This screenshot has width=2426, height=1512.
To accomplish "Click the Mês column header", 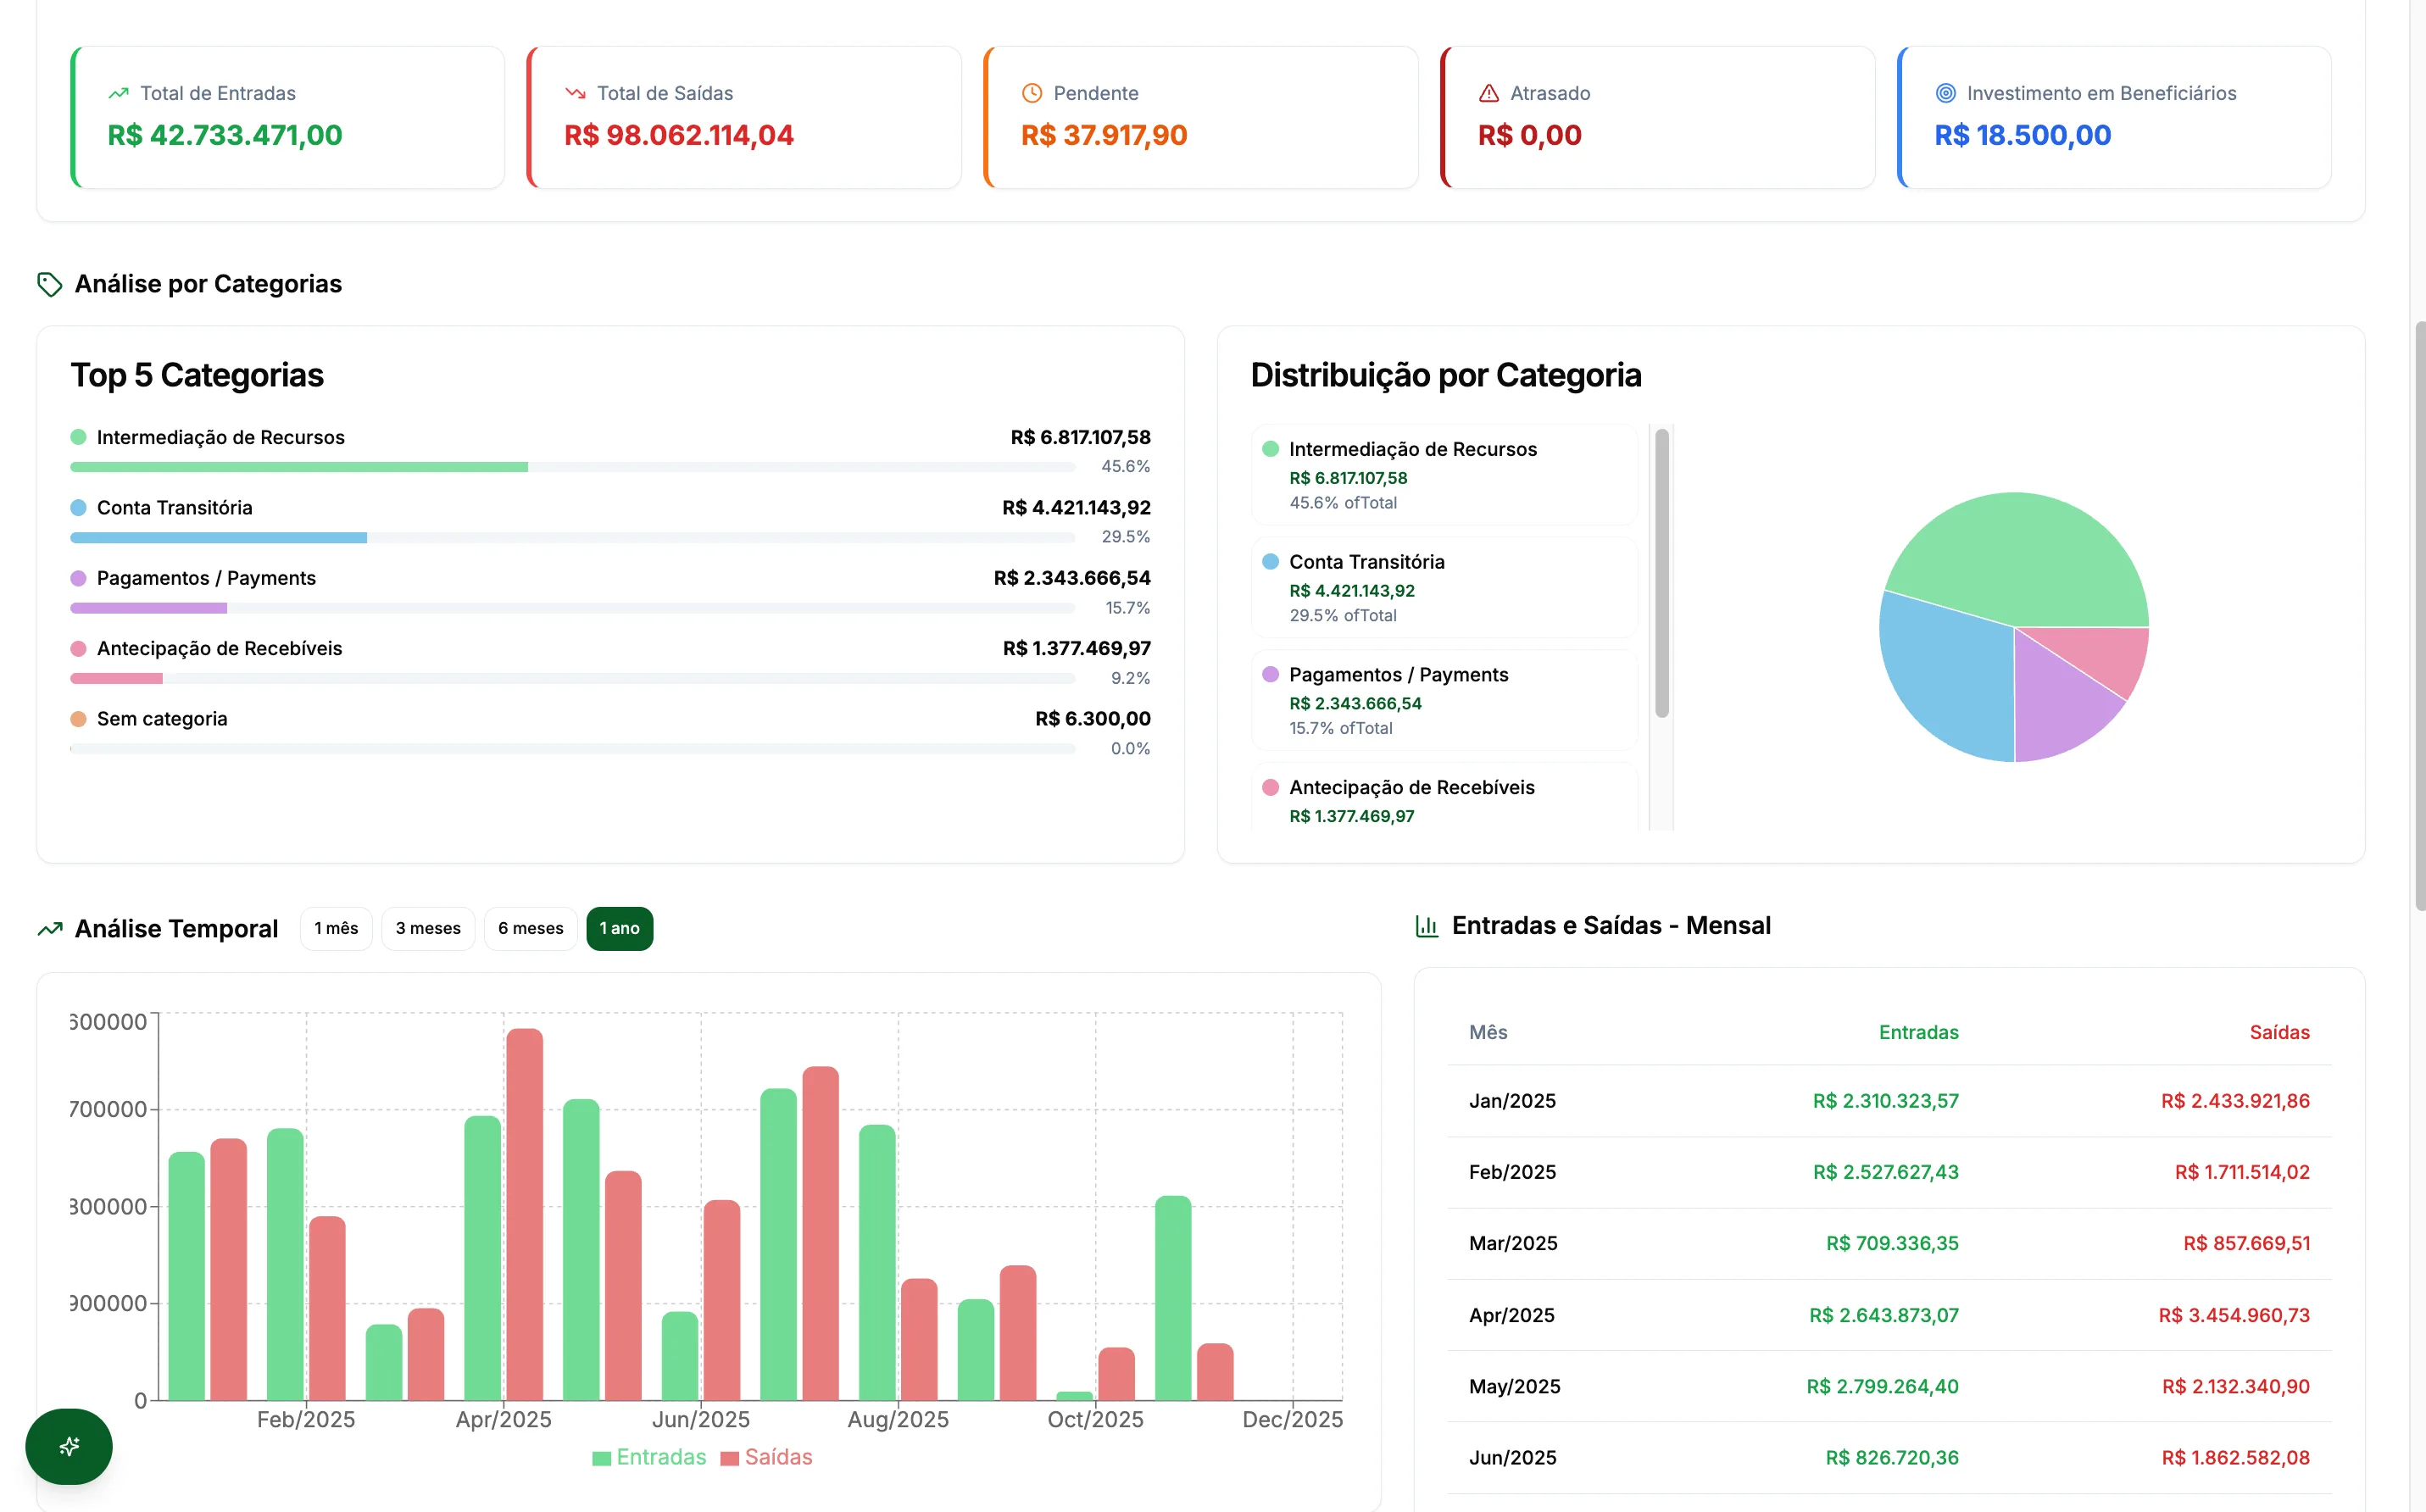I will [x=1488, y=1032].
